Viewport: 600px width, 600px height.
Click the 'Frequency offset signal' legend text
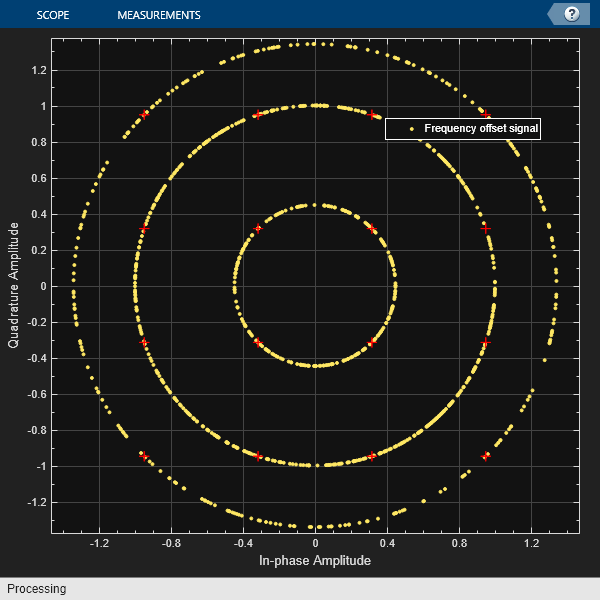[481, 128]
